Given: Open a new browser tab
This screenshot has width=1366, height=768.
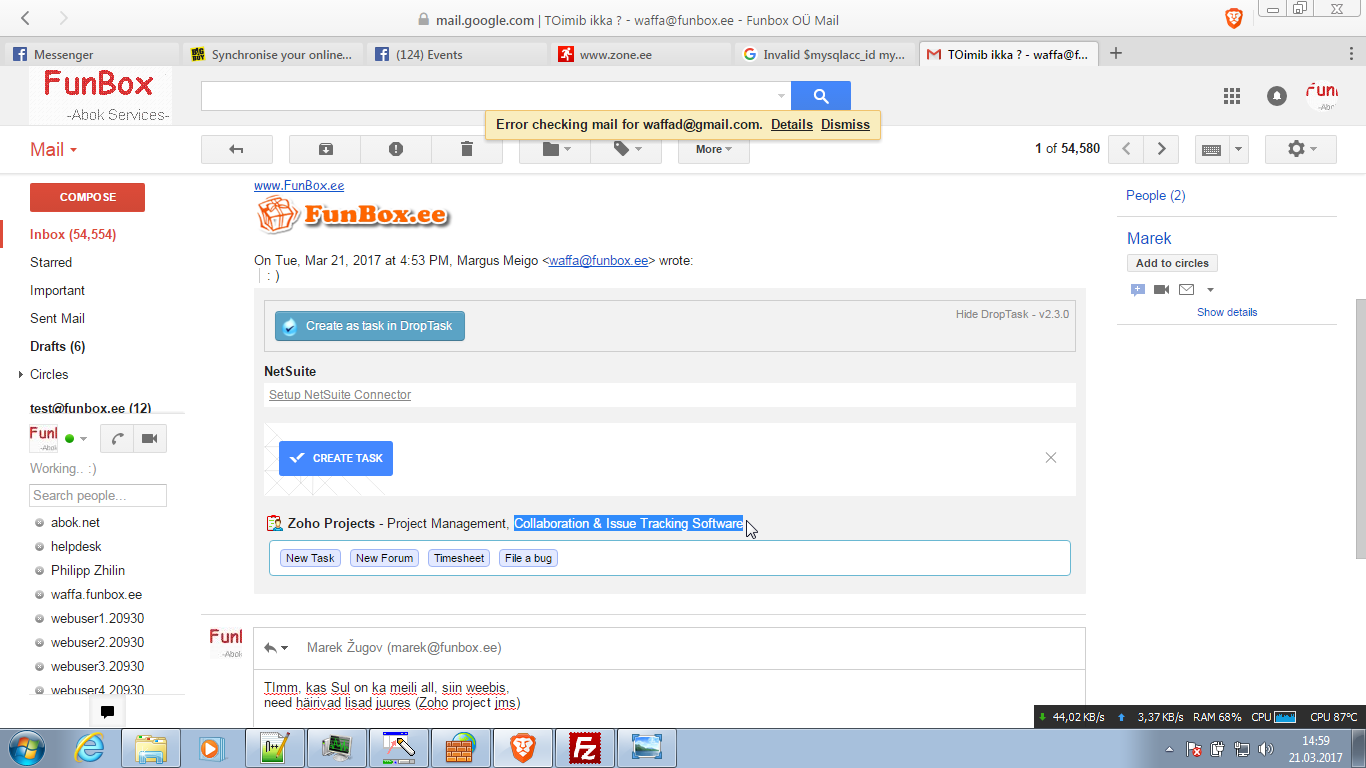Looking at the screenshot, I should [x=1116, y=53].
